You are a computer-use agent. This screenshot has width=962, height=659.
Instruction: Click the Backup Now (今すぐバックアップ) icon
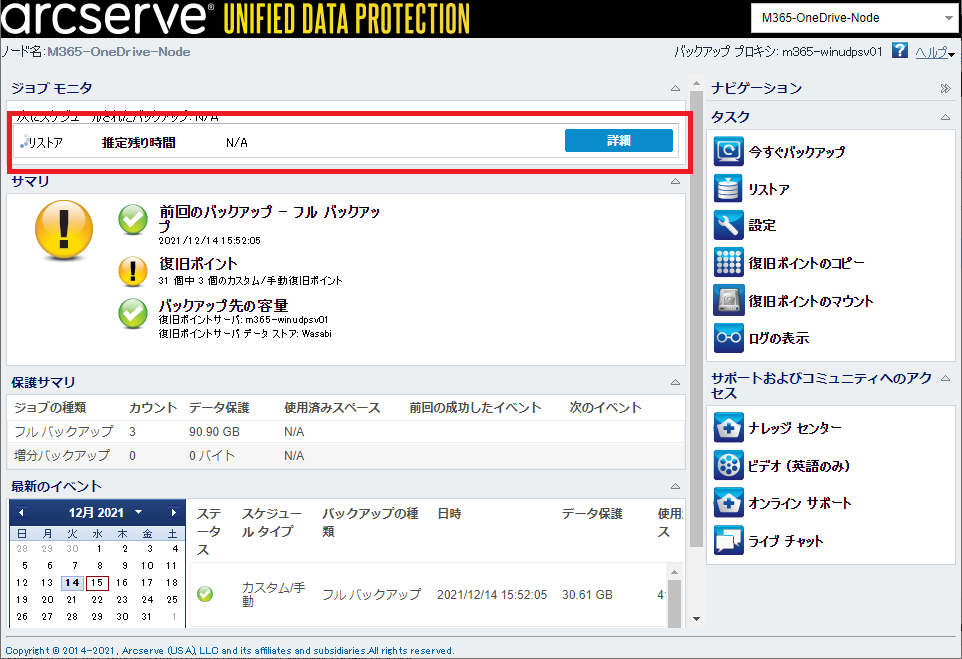[728, 152]
